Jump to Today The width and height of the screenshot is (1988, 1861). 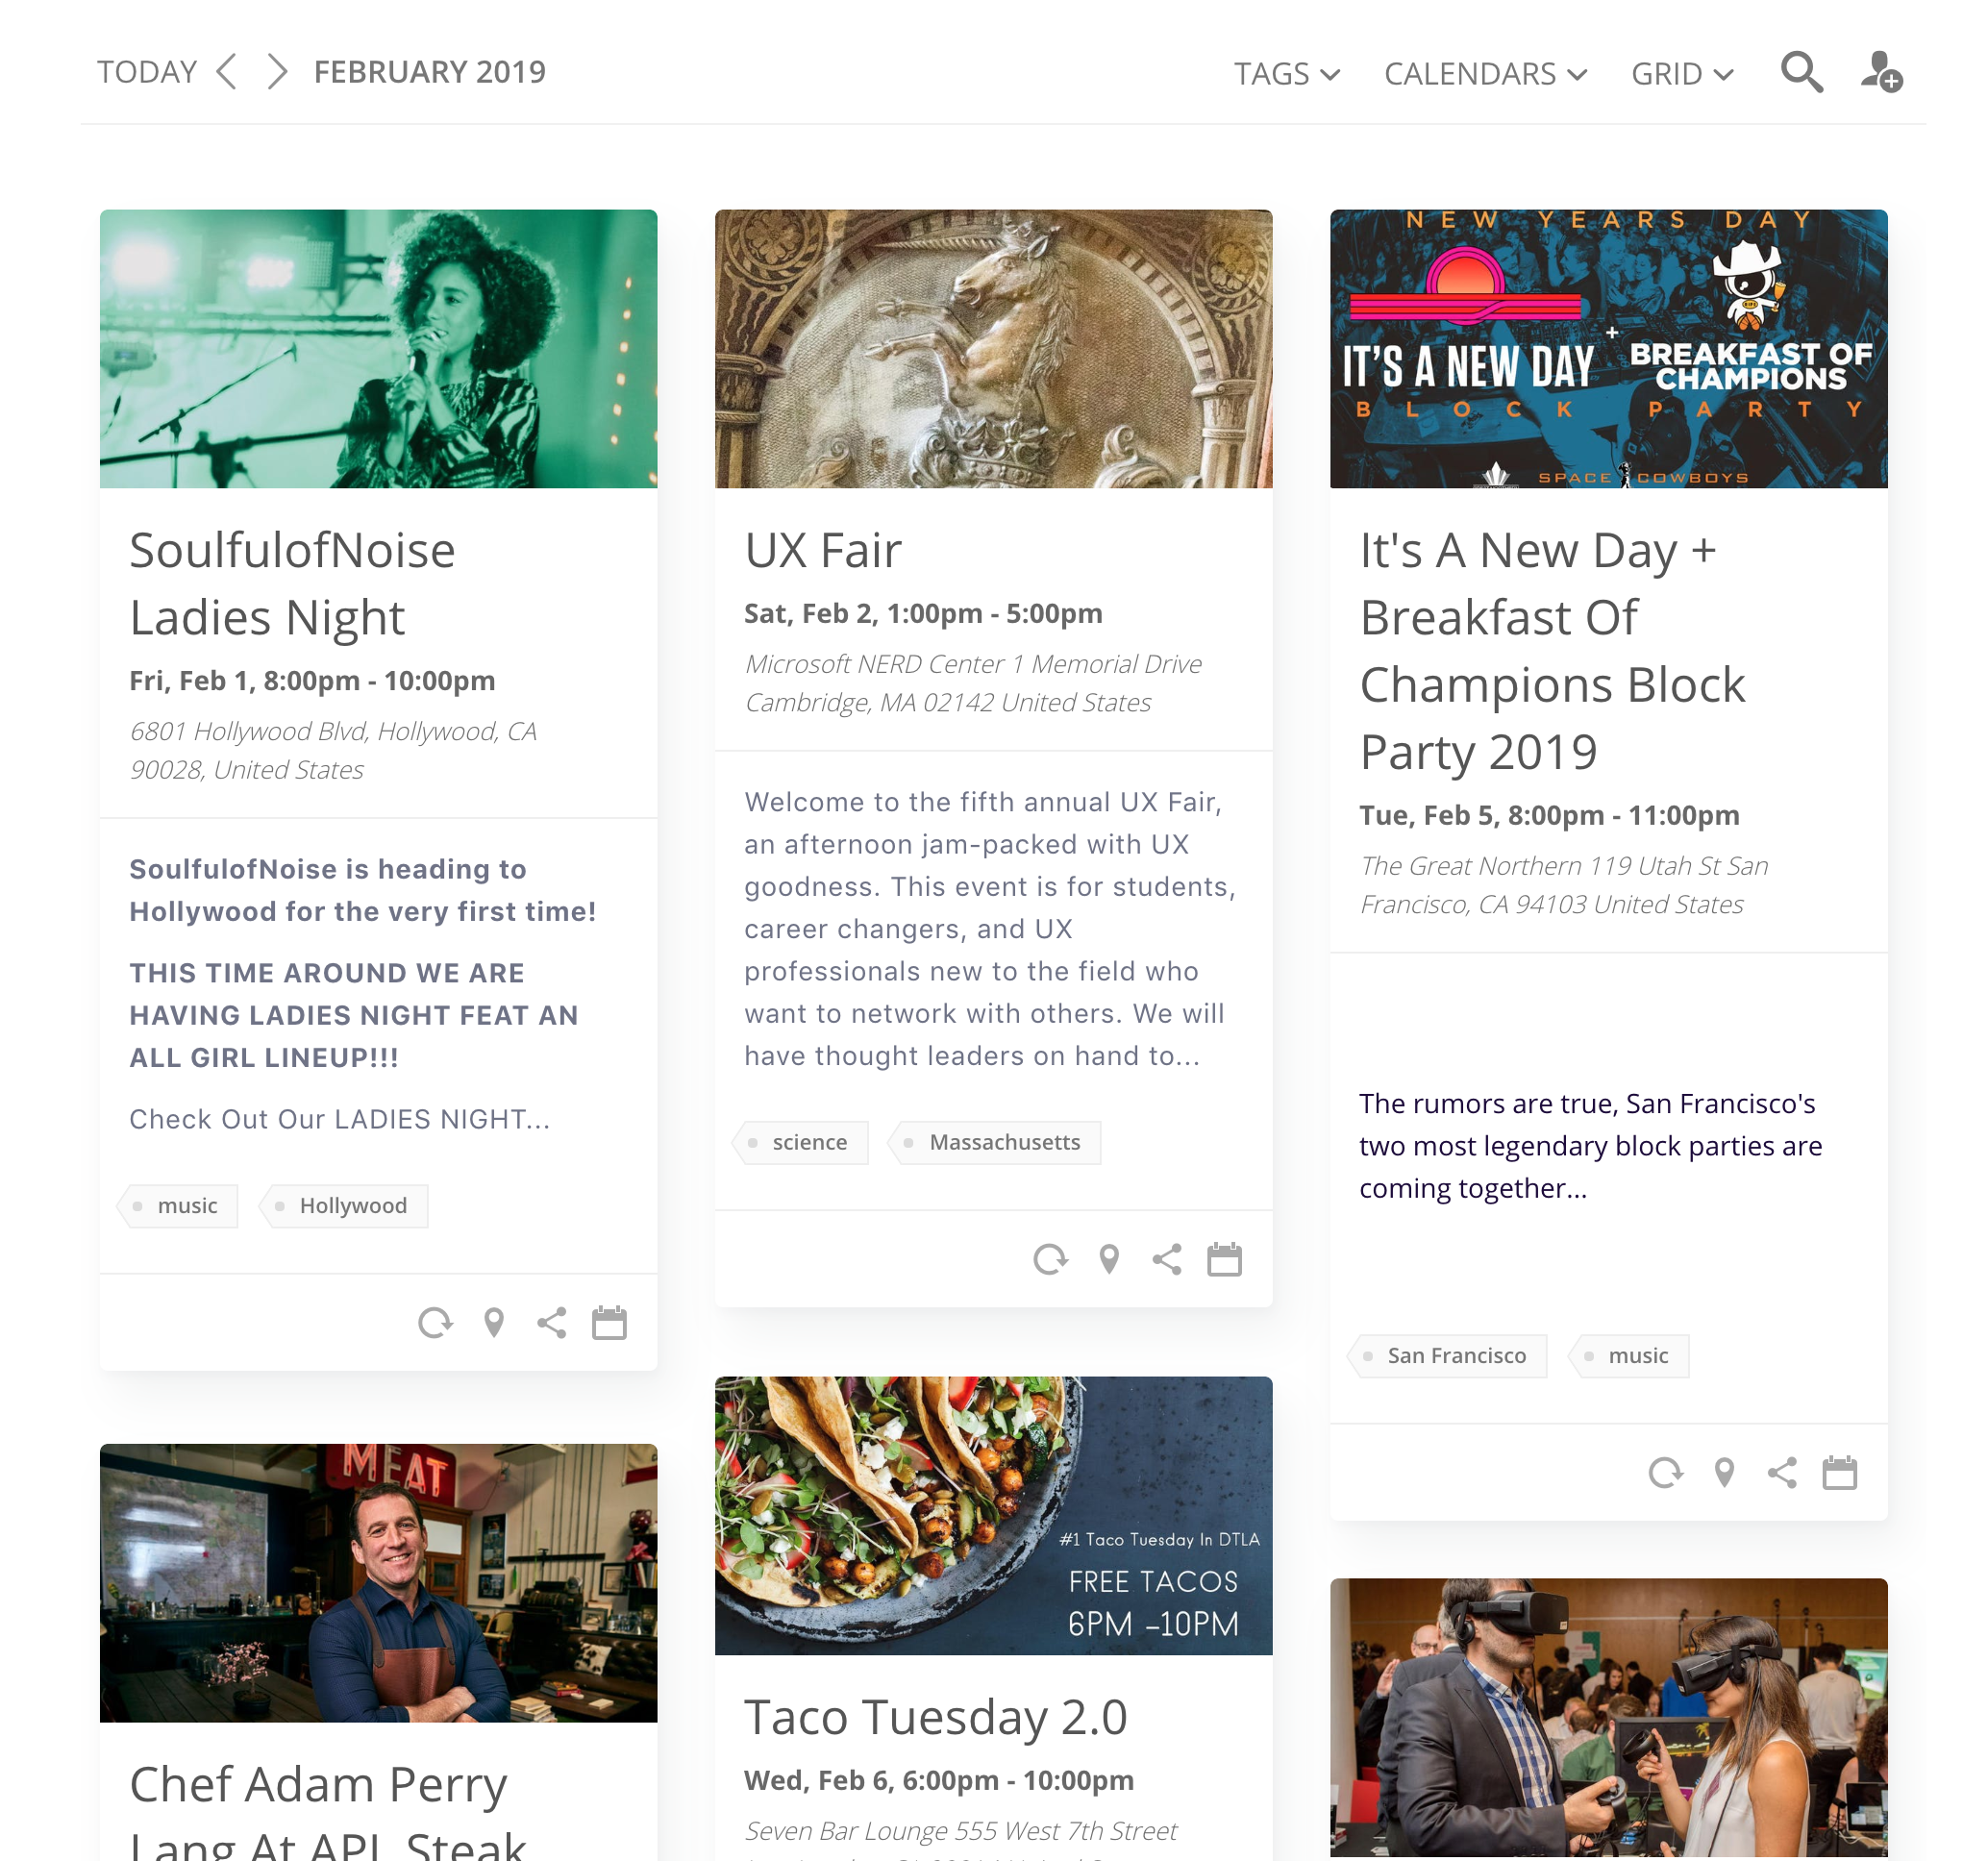[147, 72]
